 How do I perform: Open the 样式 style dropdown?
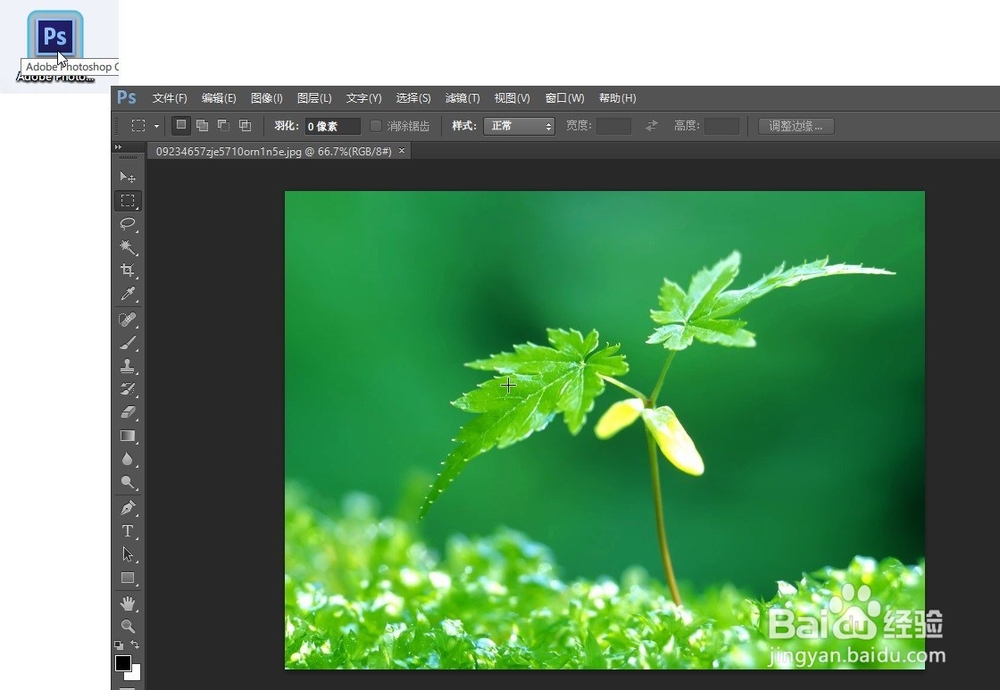518,126
